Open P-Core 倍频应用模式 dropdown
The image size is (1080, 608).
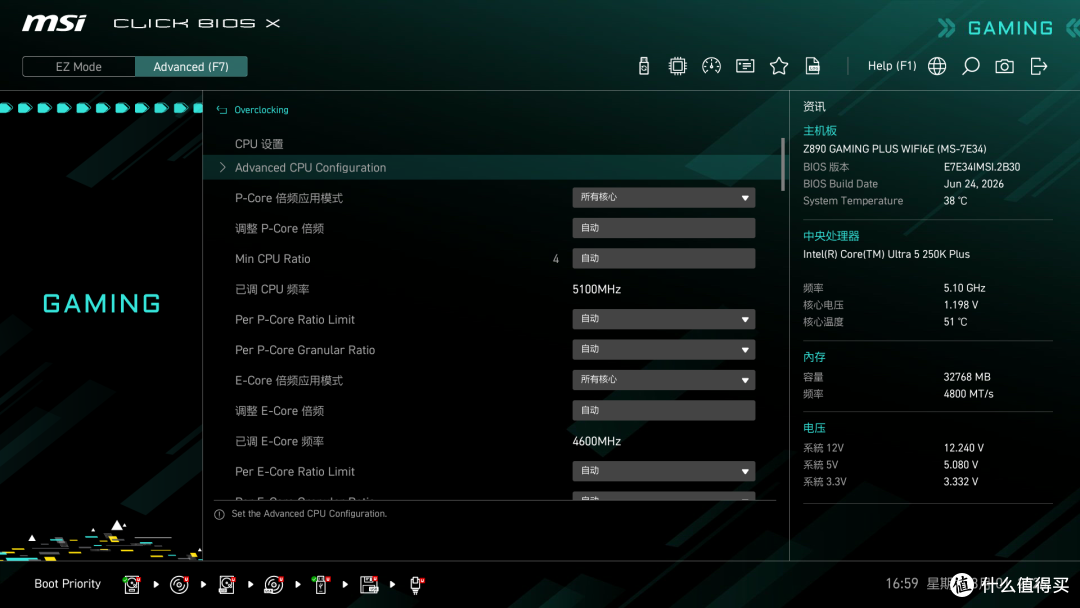663,198
